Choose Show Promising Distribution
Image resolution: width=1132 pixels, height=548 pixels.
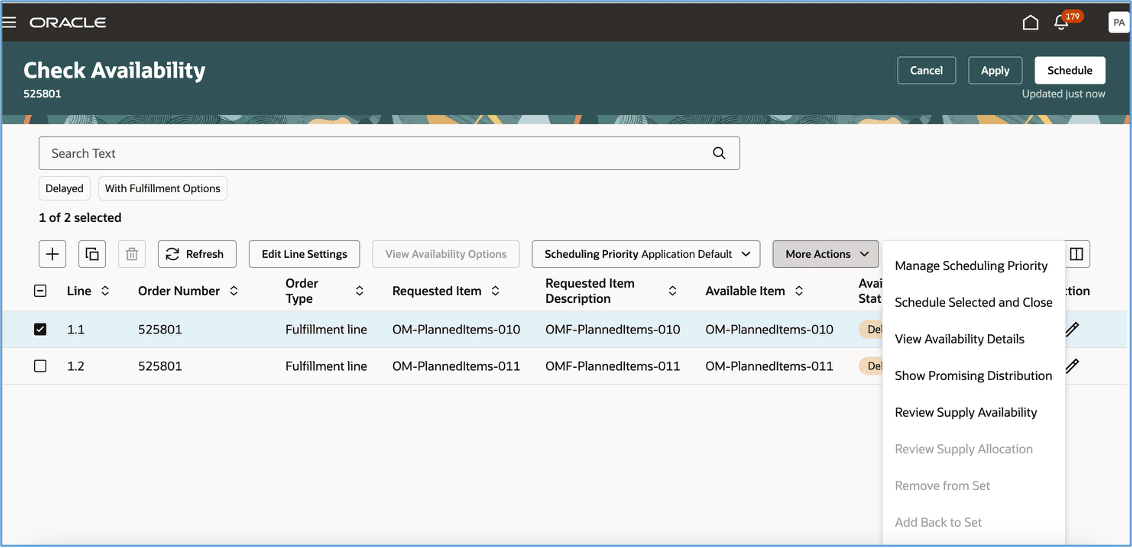(973, 375)
